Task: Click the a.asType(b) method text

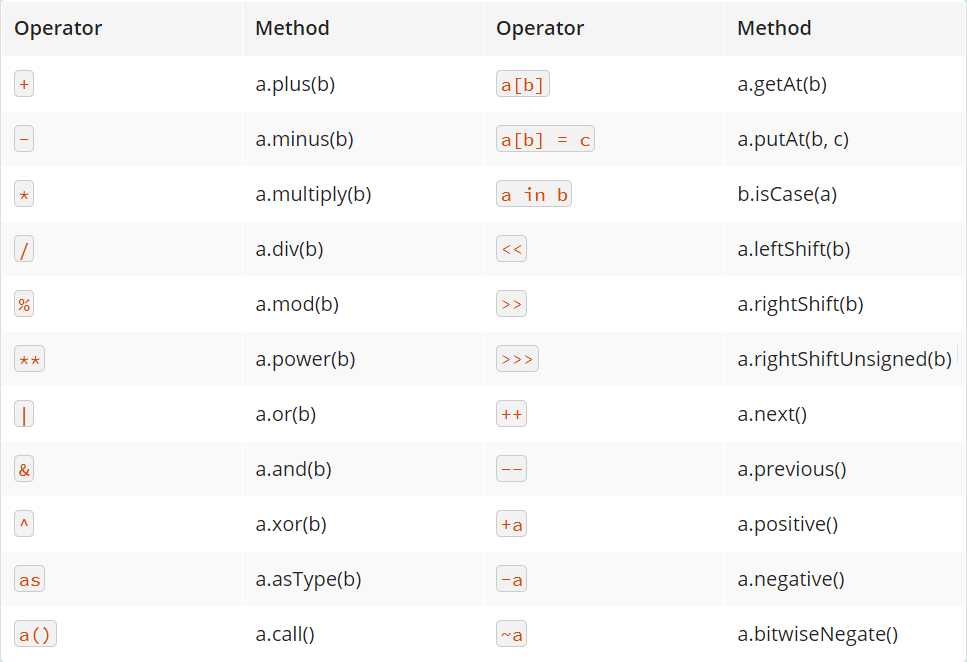Action: (x=308, y=579)
